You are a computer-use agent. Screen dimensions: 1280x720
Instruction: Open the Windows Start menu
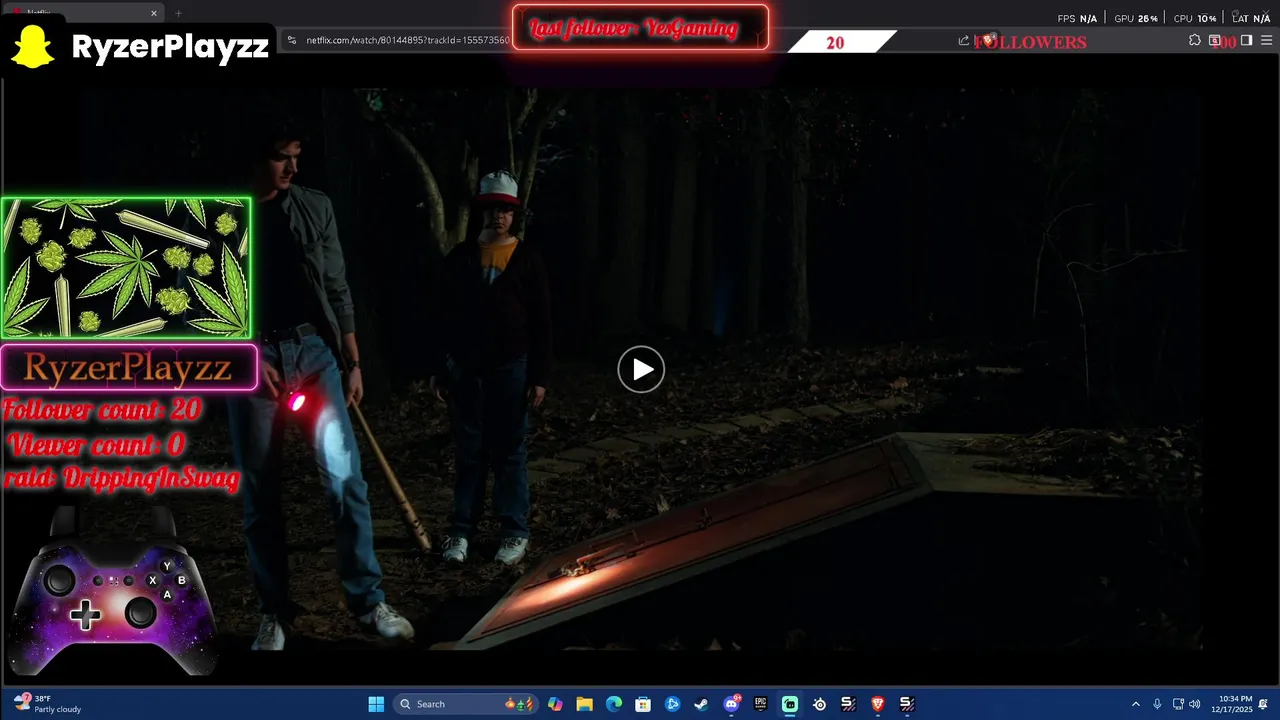376,704
